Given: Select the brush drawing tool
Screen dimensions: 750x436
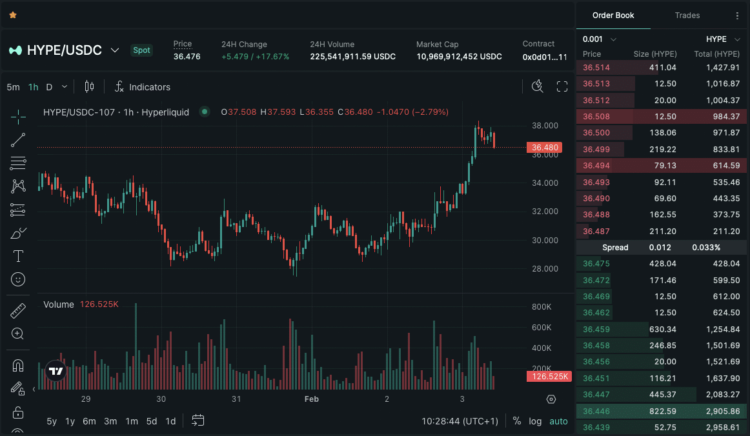Looking at the screenshot, I should click(x=18, y=233).
